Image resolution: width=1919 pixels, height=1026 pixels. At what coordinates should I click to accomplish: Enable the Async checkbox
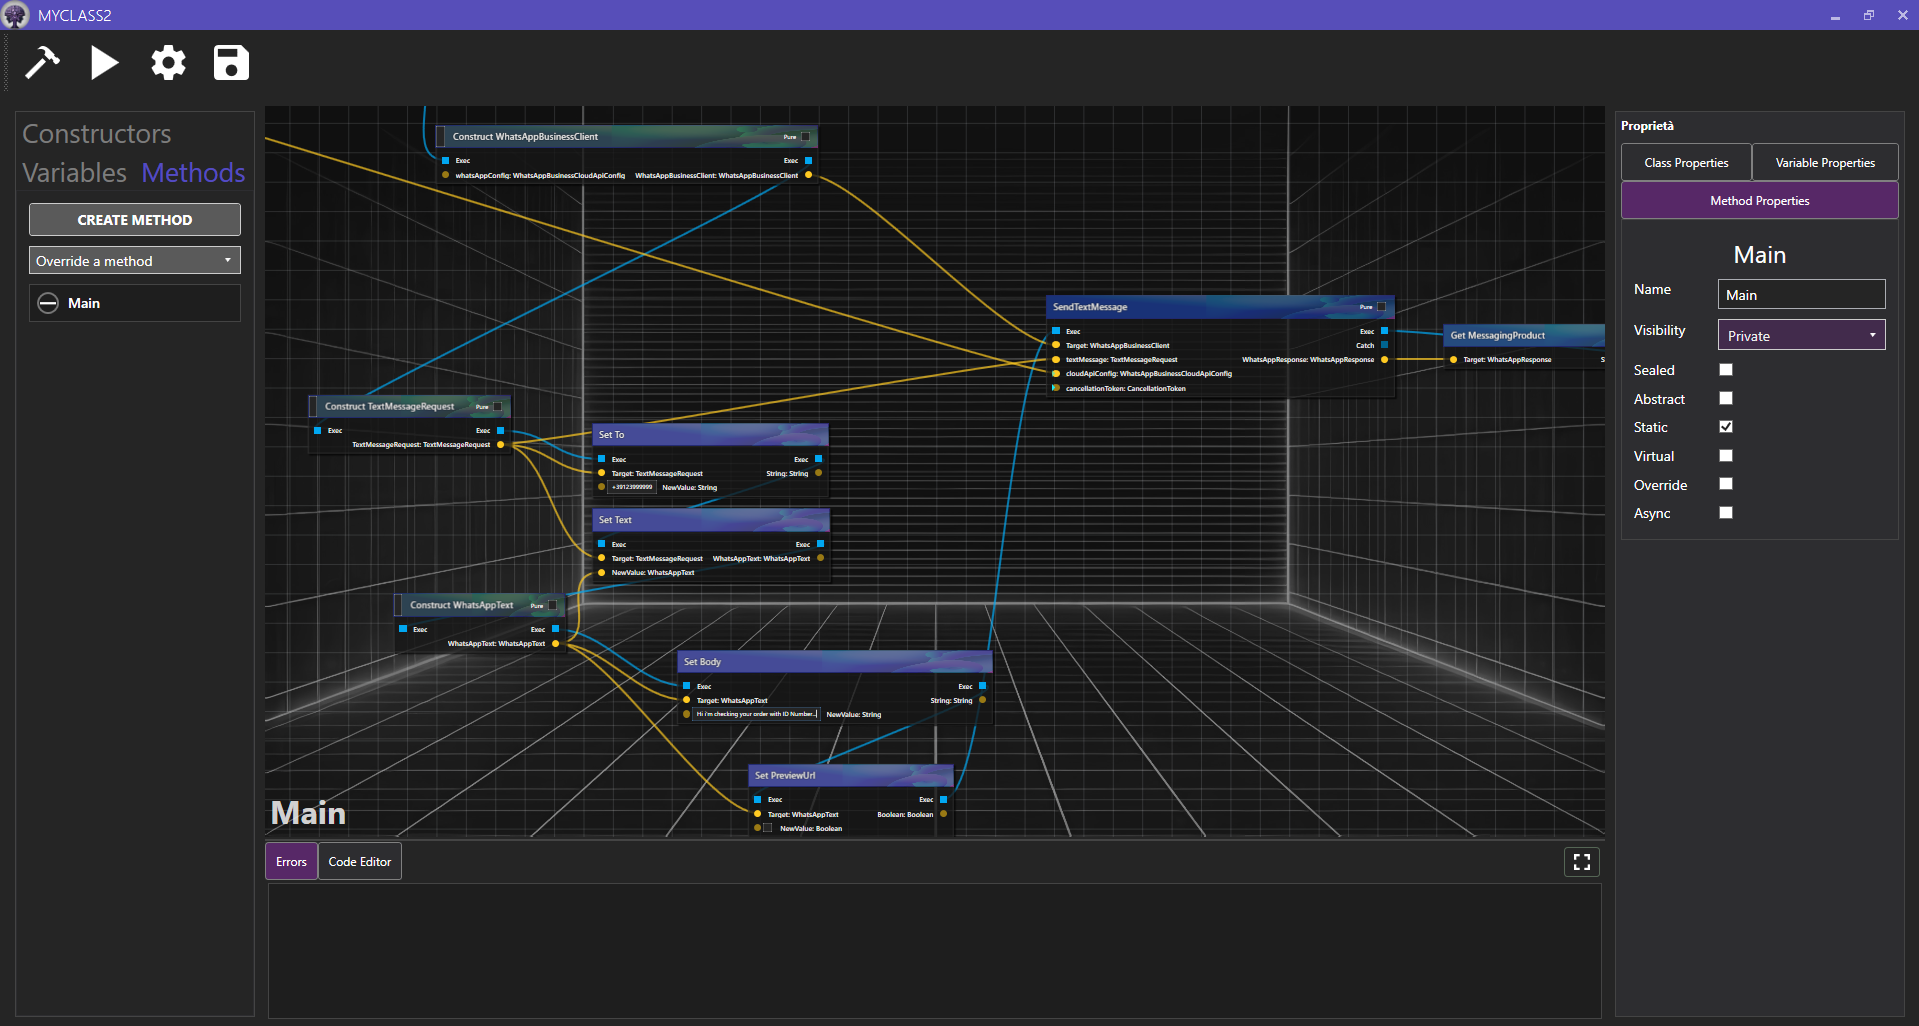(1725, 513)
